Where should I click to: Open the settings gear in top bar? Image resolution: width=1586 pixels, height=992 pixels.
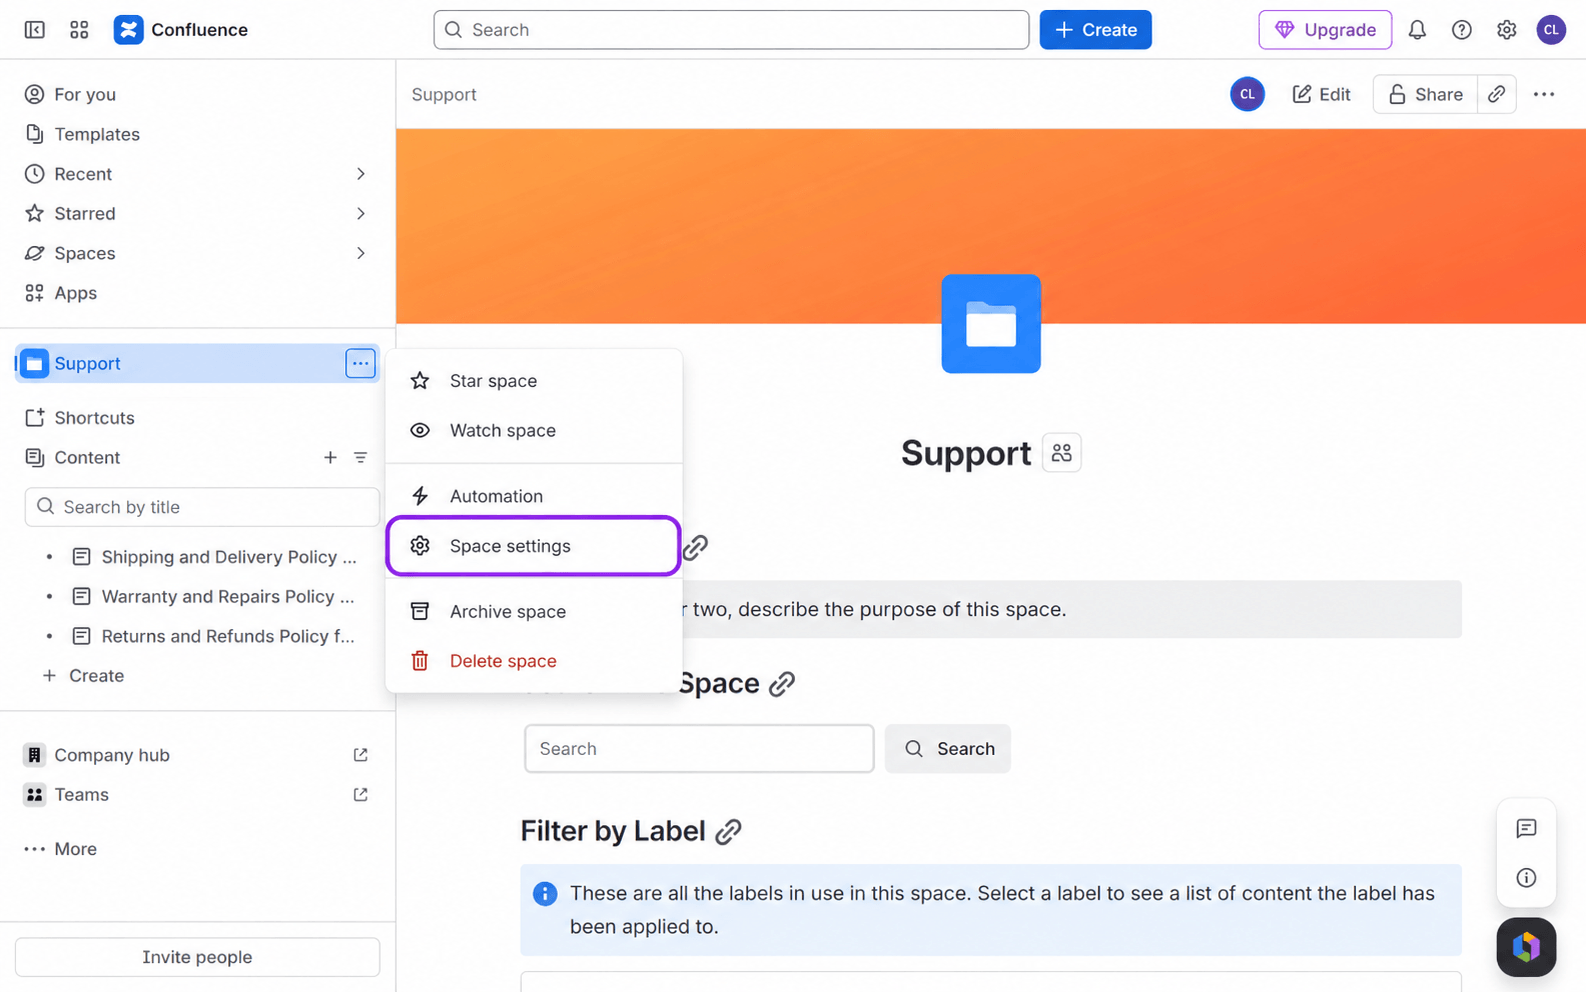pos(1507,30)
